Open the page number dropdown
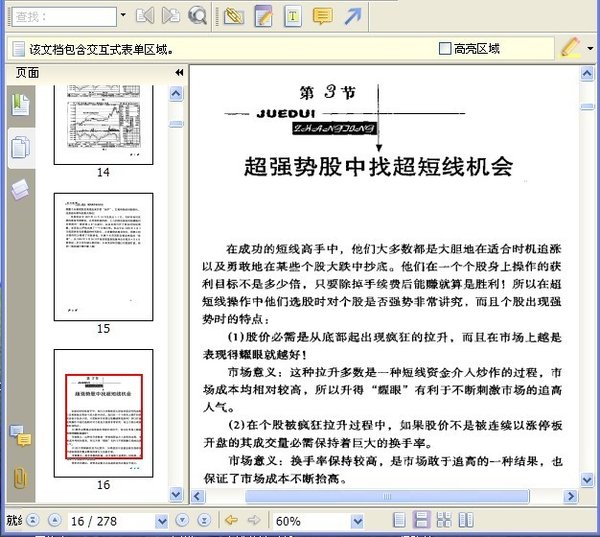The width and height of the screenshot is (600, 537). [x=162, y=521]
